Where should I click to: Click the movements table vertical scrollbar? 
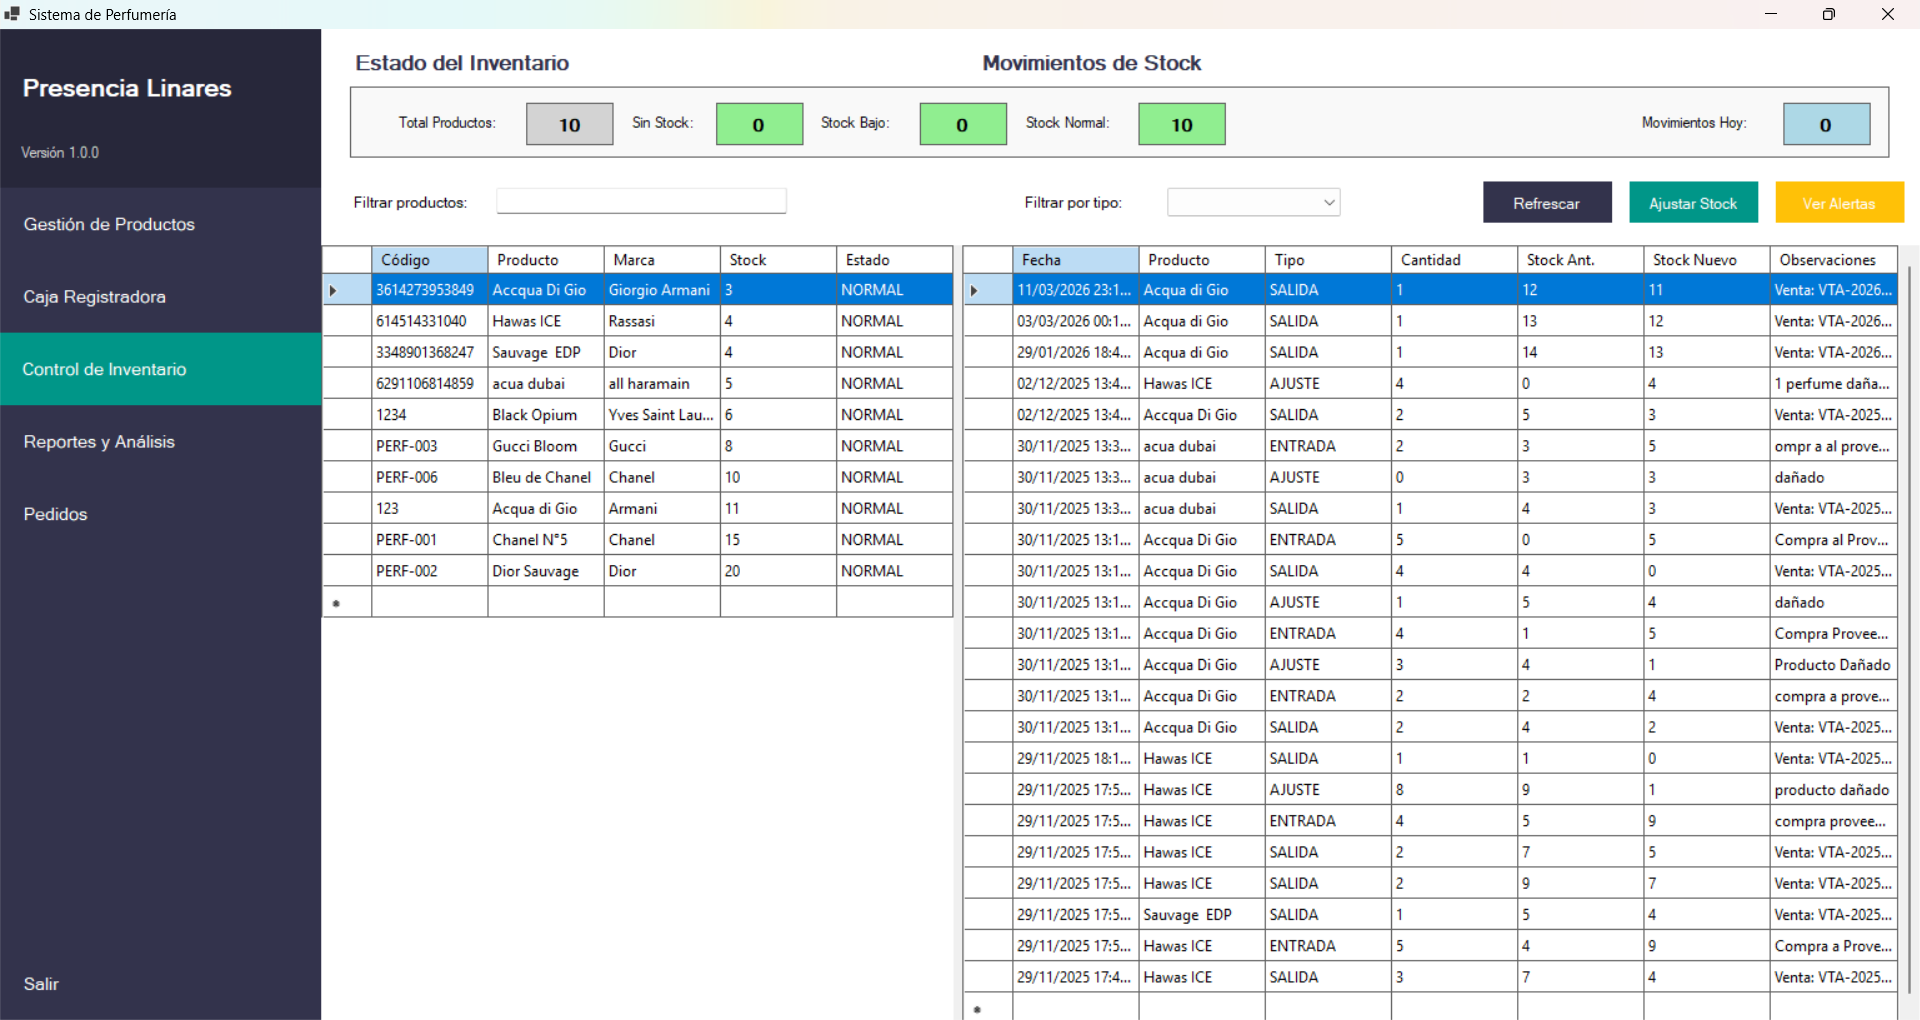click(x=1909, y=600)
